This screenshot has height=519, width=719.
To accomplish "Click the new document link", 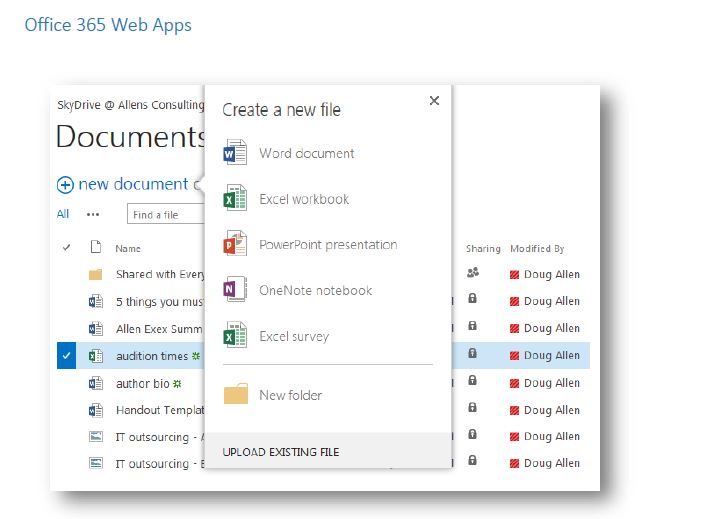I will (133, 184).
